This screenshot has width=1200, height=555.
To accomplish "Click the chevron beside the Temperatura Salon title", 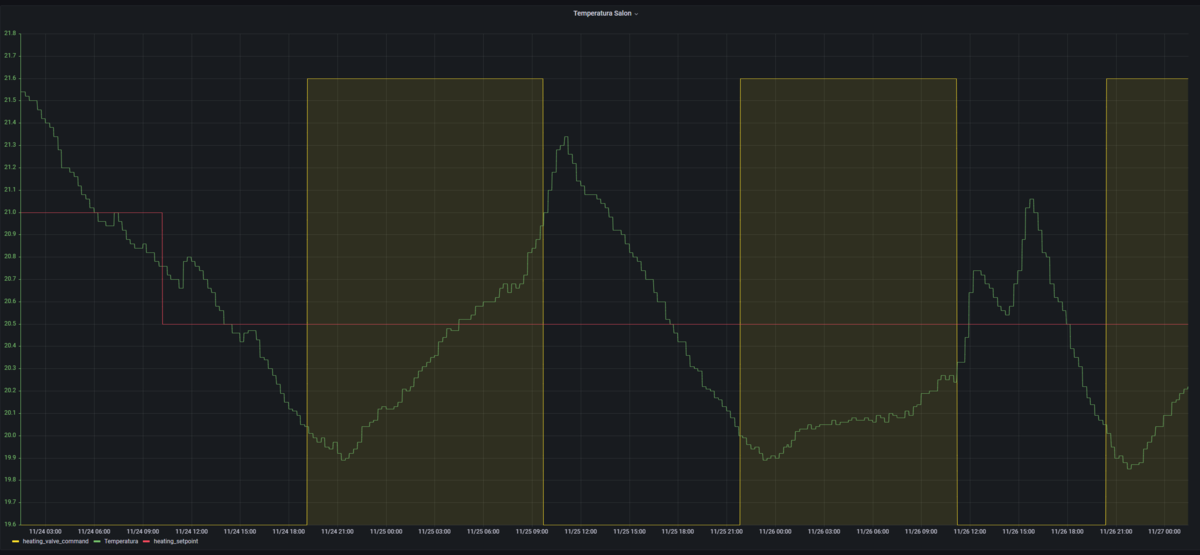I will click(x=636, y=14).
